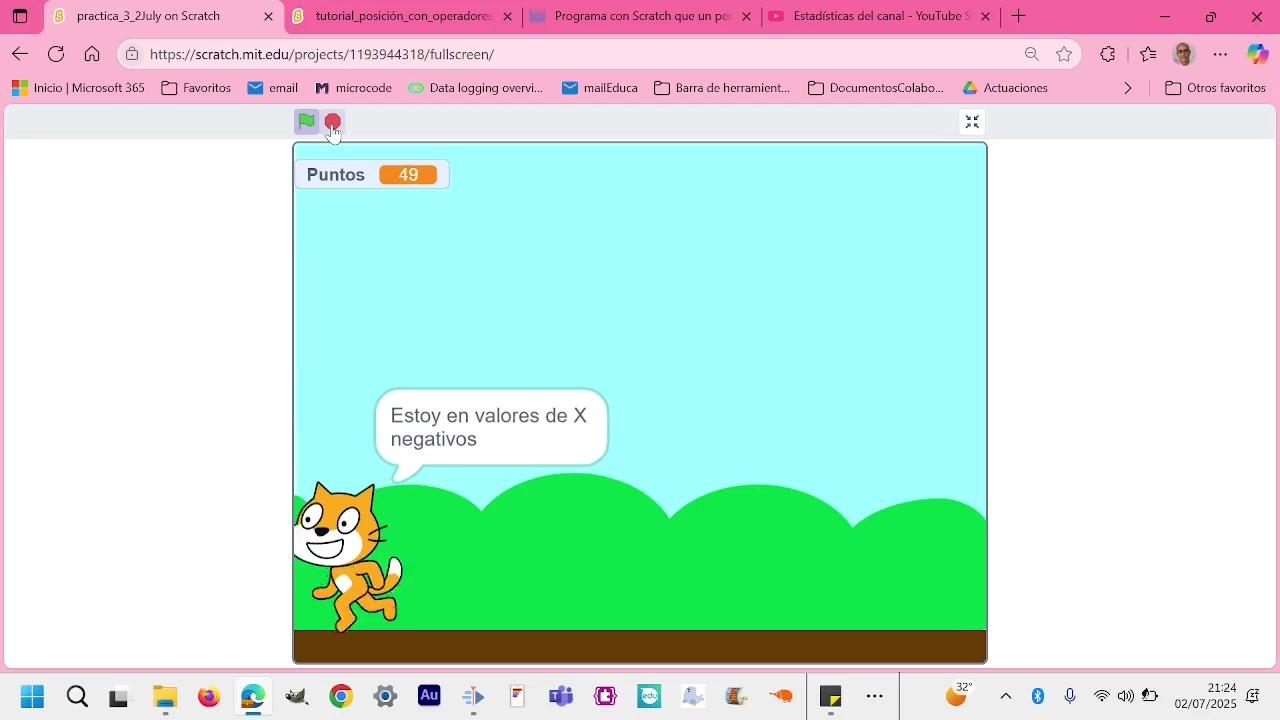This screenshot has height=720, width=1280.
Task: Close the tutorial_posición_con_operadores tab
Action: [507, 16]
